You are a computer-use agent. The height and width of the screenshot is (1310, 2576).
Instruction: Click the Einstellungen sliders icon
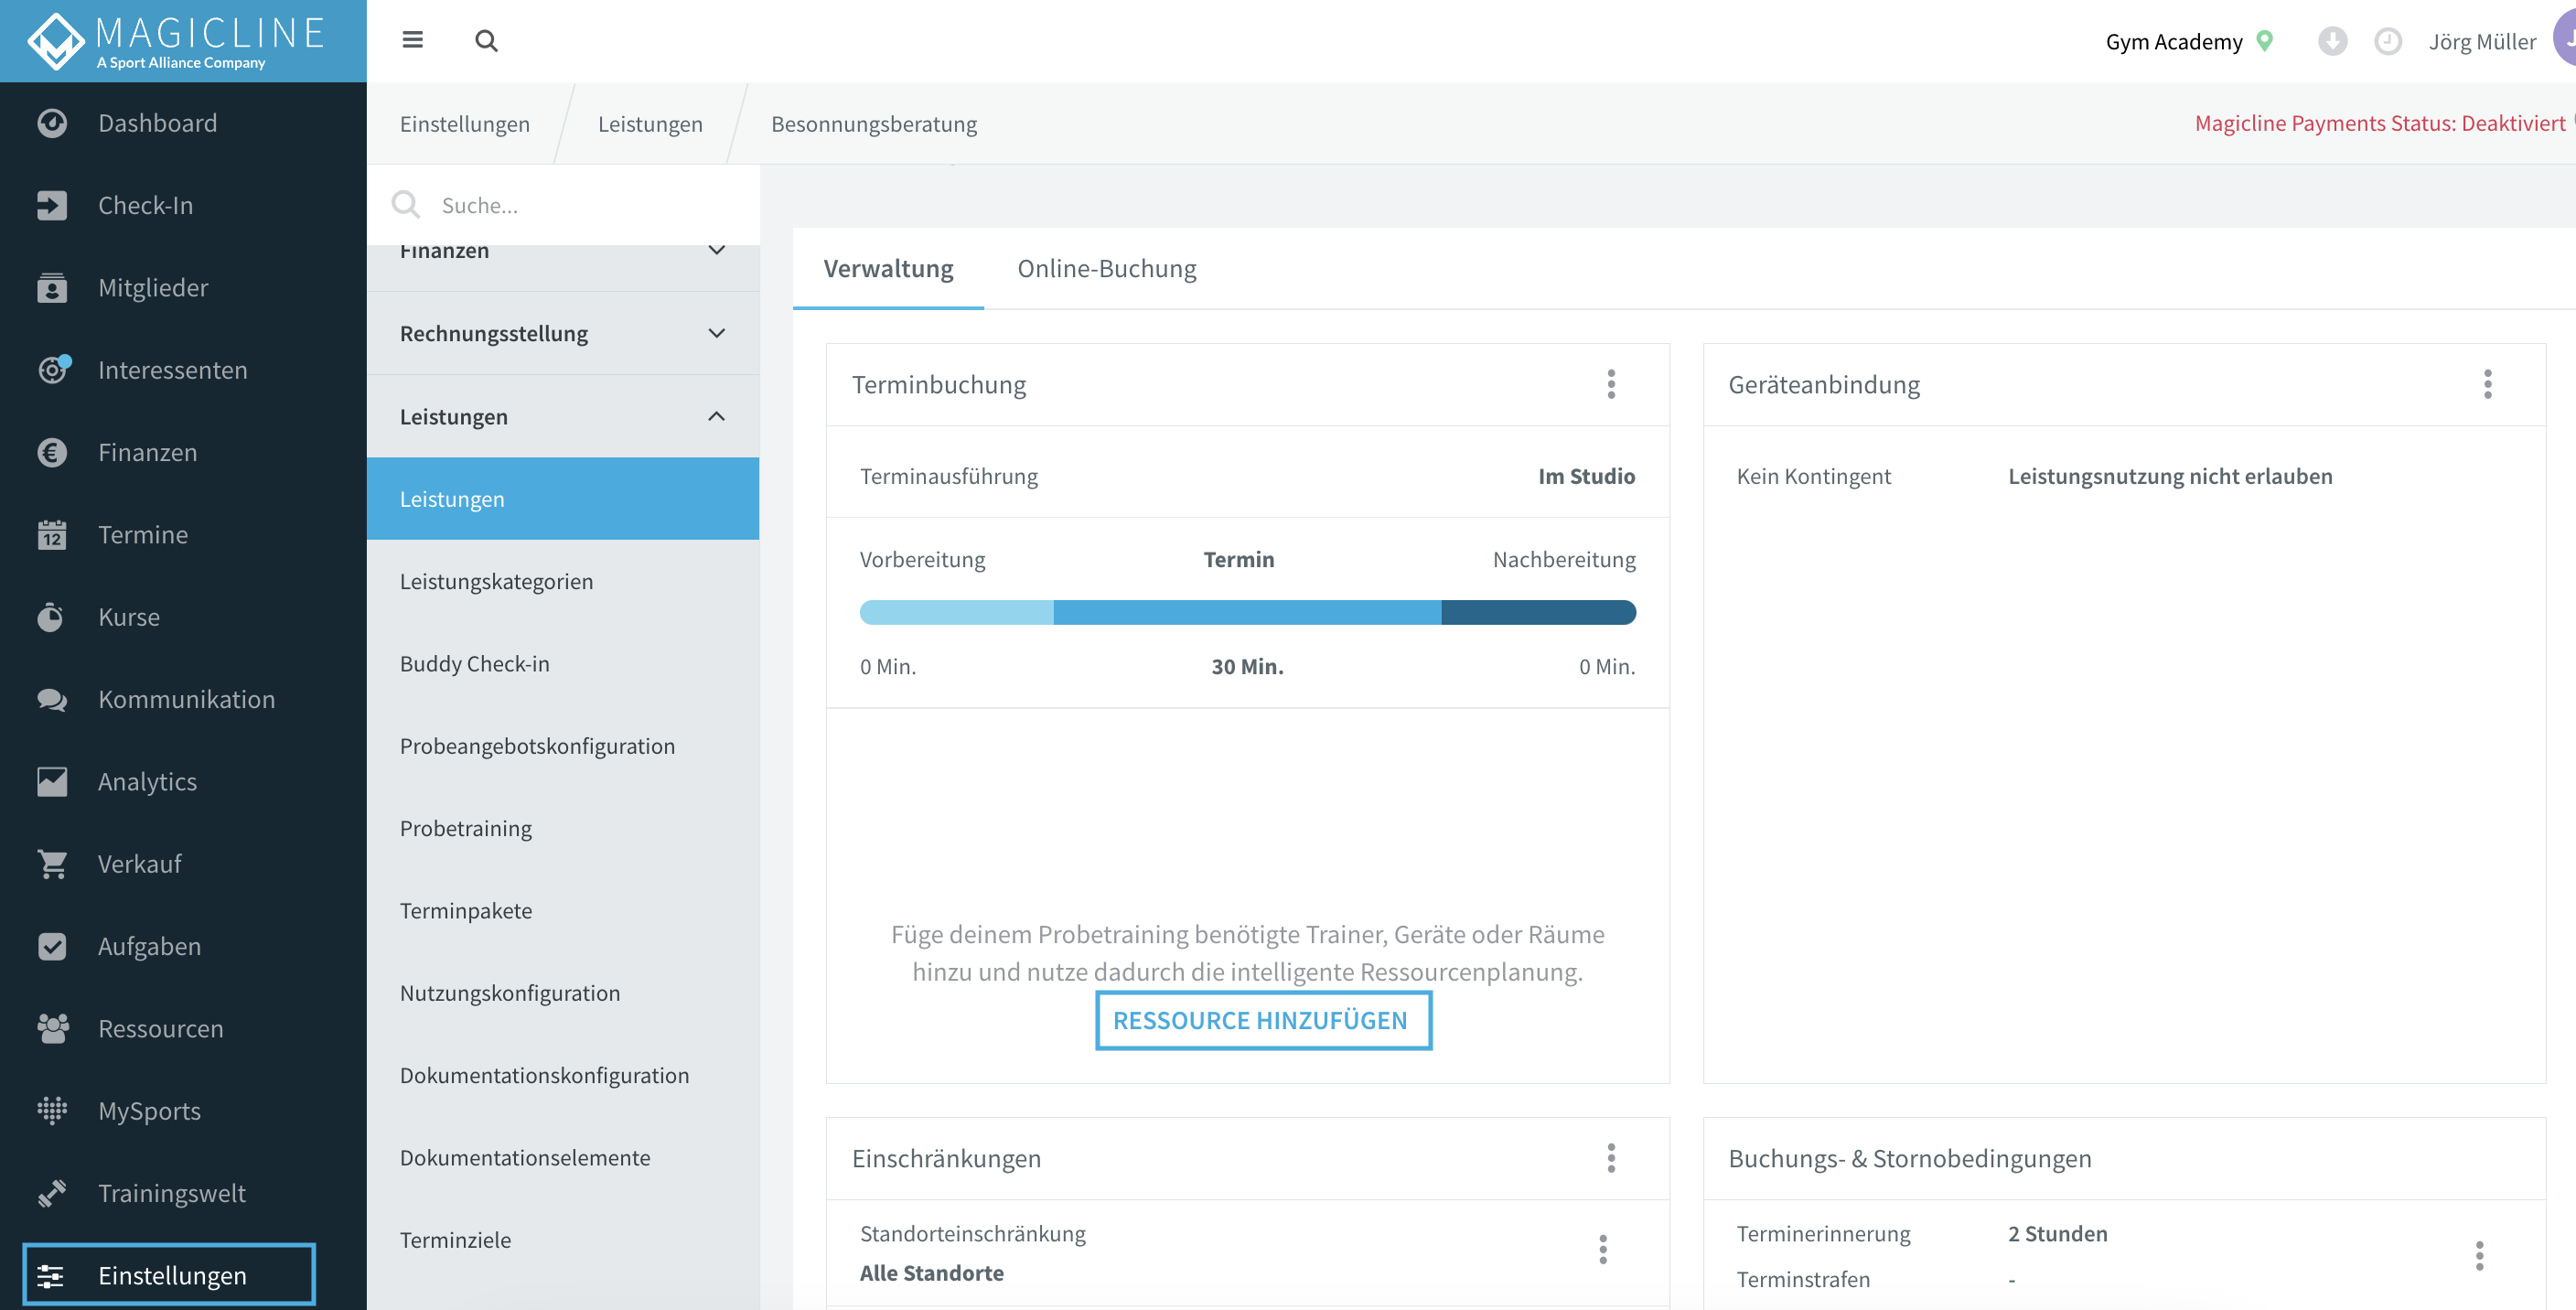click(x=50, y=1276)
